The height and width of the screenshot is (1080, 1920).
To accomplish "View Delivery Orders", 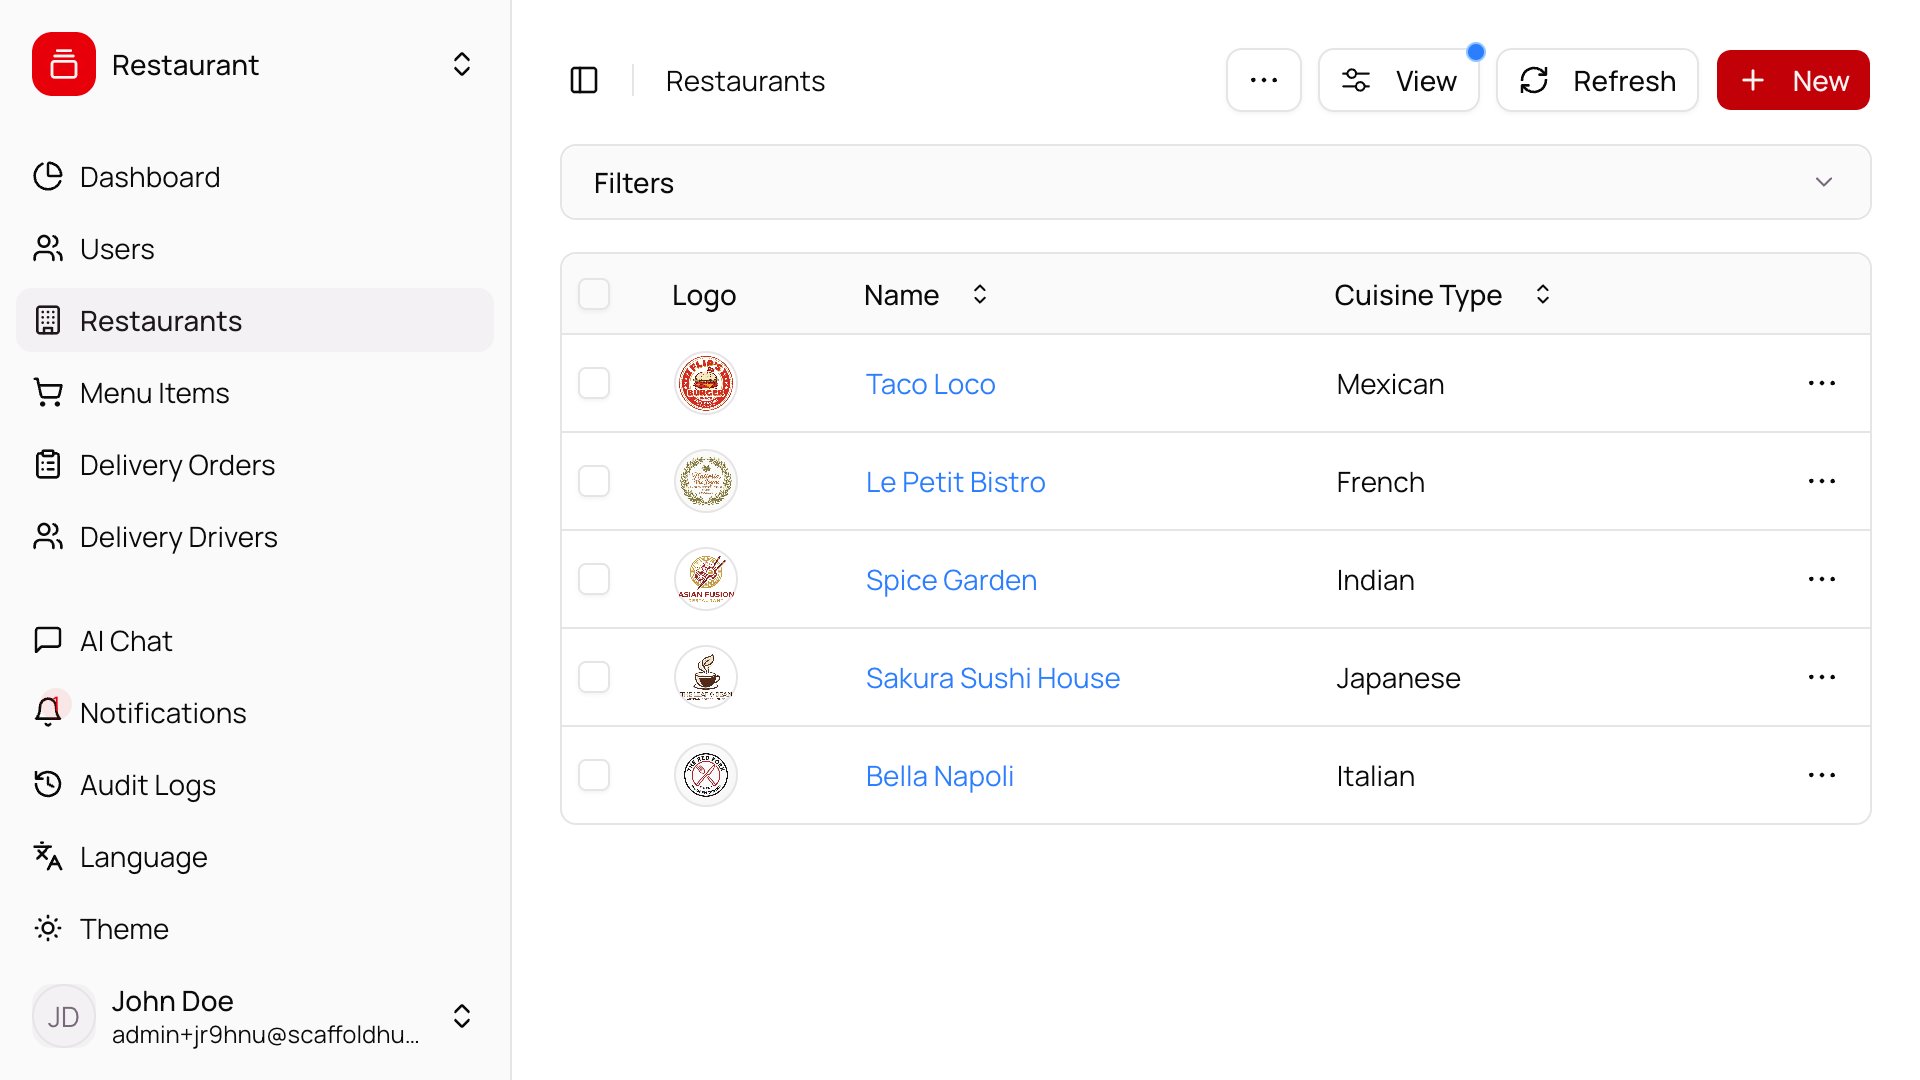I will pos(177,465).
